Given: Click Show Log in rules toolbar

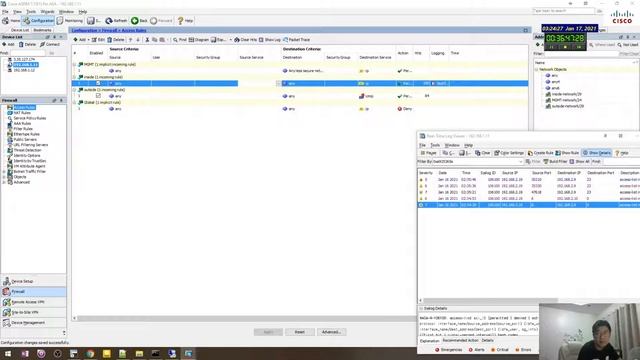Looking at the screenshot, I should 270,40.
